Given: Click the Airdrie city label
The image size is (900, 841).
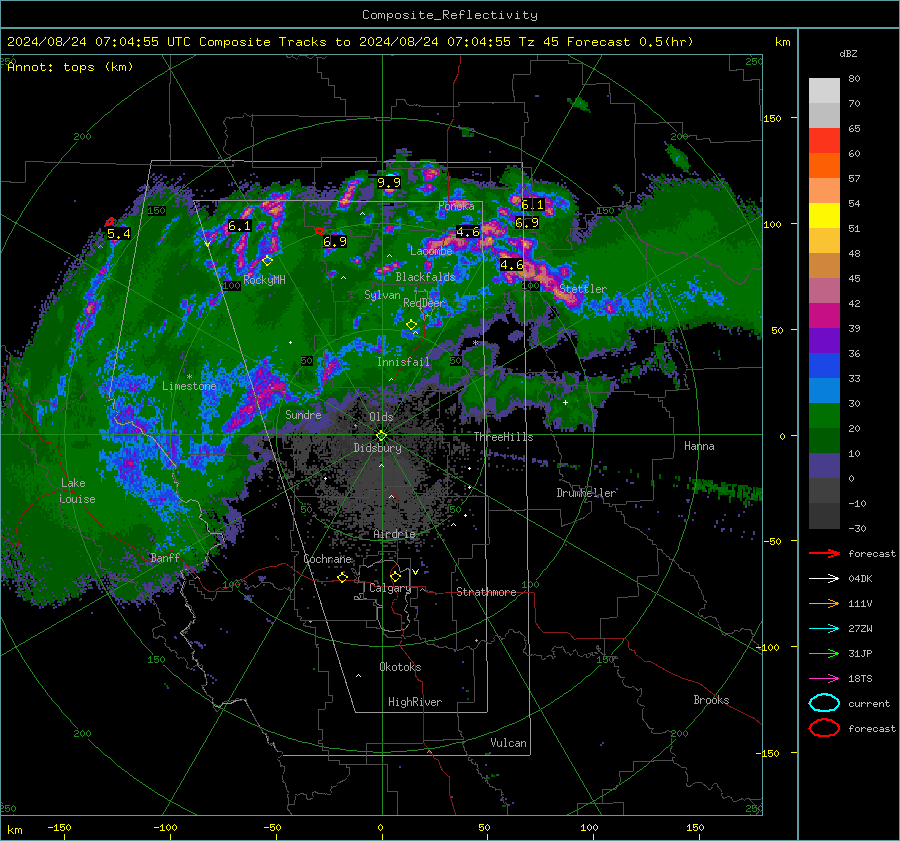Looking at the screenshot, I should pyautogui.click(x=394, y=534).
